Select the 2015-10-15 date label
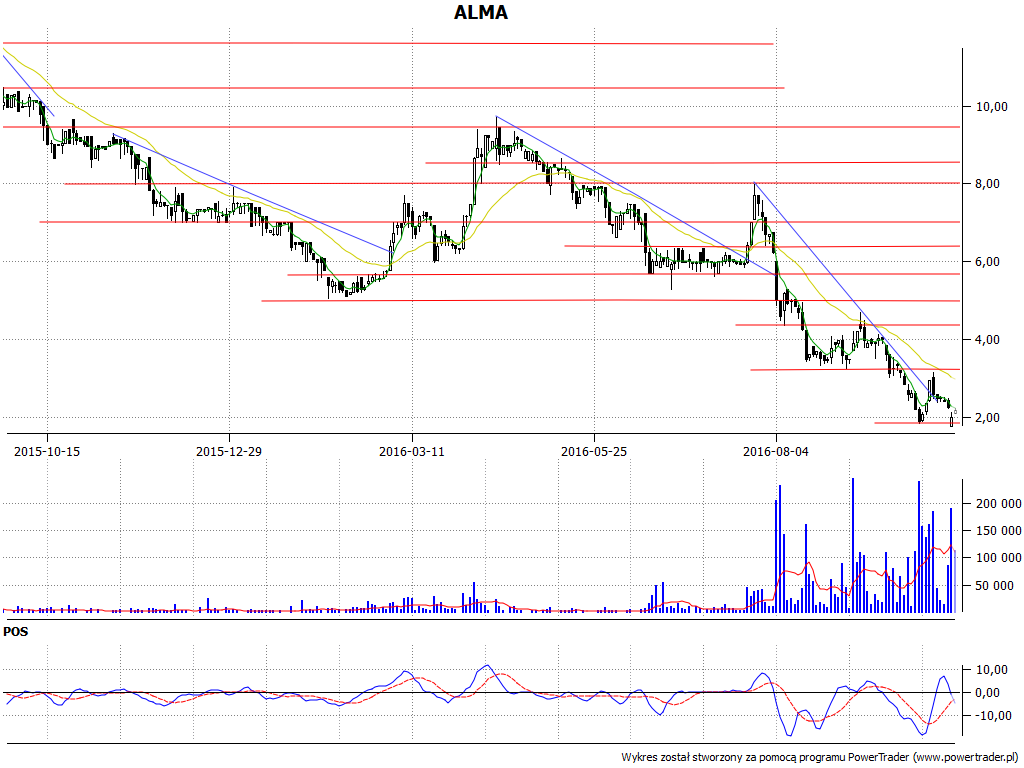 click(x=47, y=451)
